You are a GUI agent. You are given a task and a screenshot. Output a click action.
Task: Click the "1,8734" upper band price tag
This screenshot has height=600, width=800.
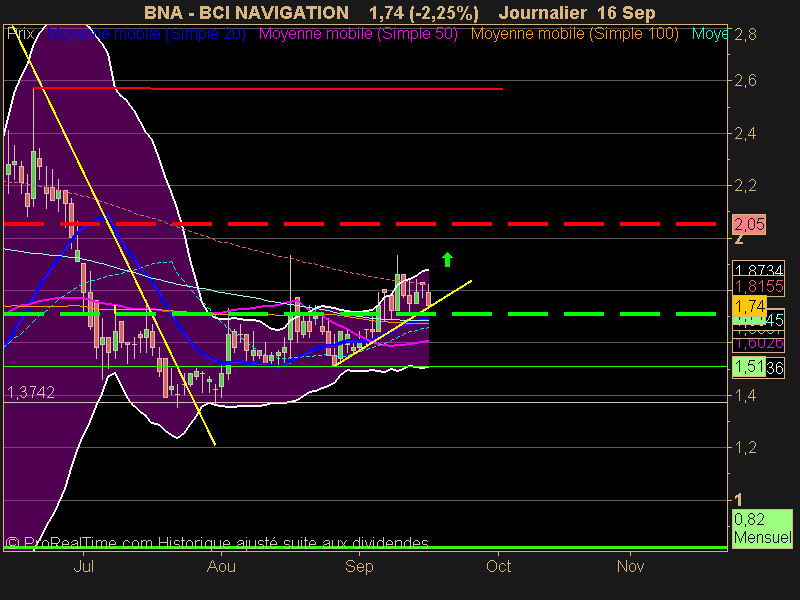coord(758,269)
